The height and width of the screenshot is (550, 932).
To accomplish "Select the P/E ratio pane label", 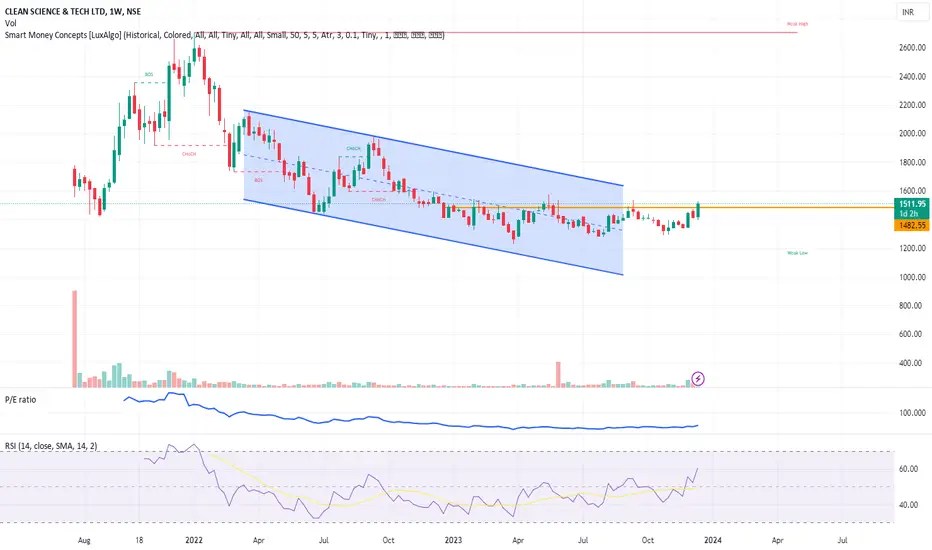I will (20, 400).
